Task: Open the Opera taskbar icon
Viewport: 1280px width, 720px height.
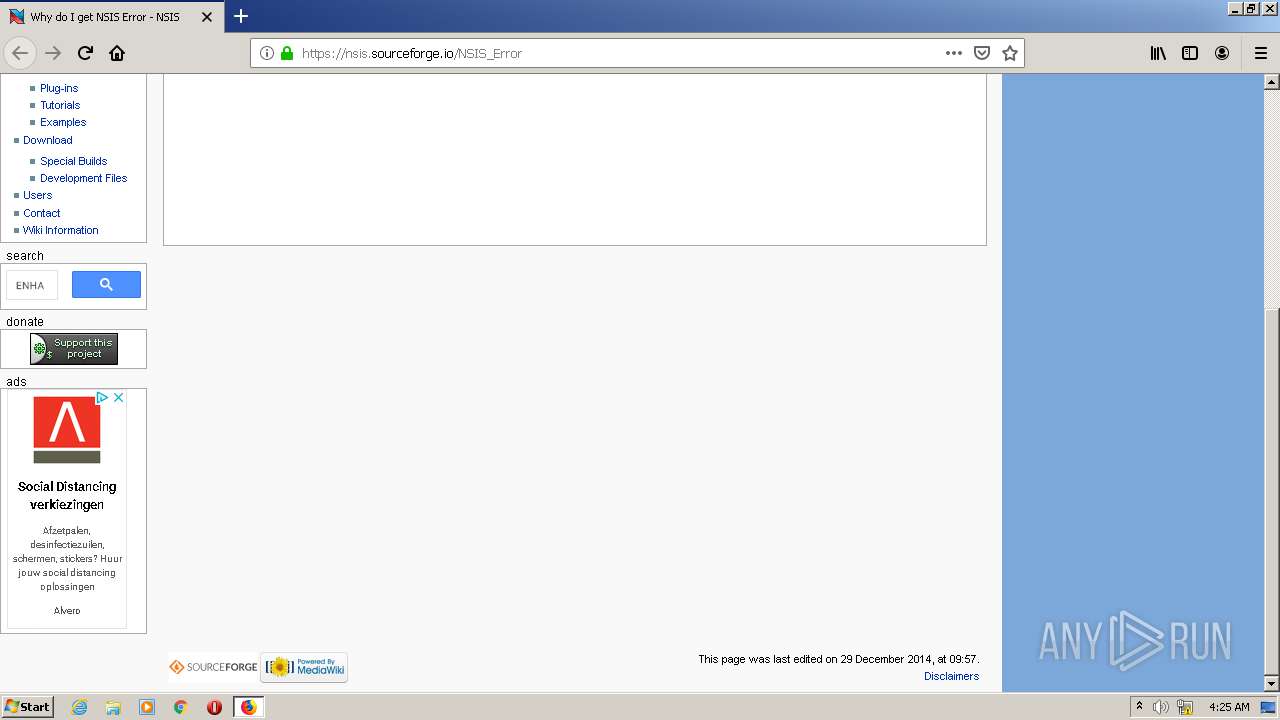Action: click(214, 707)
